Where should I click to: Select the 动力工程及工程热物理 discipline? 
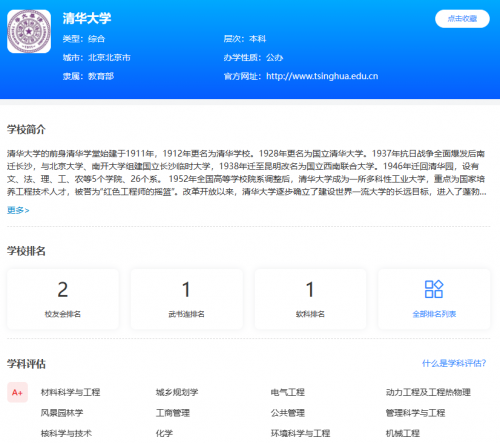pyautogui.click(x=428, y=392)
